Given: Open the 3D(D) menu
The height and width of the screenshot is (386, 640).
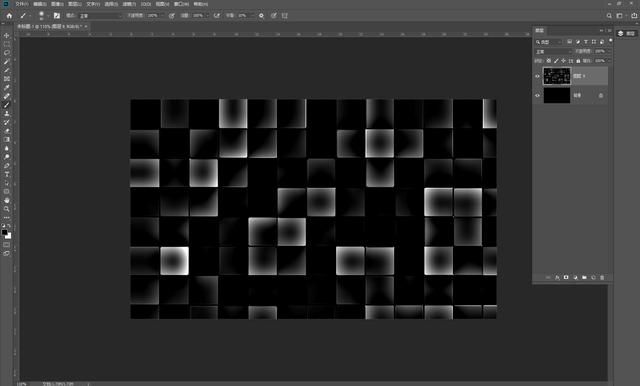Looking at the screenshot, I should pos(146,4).
